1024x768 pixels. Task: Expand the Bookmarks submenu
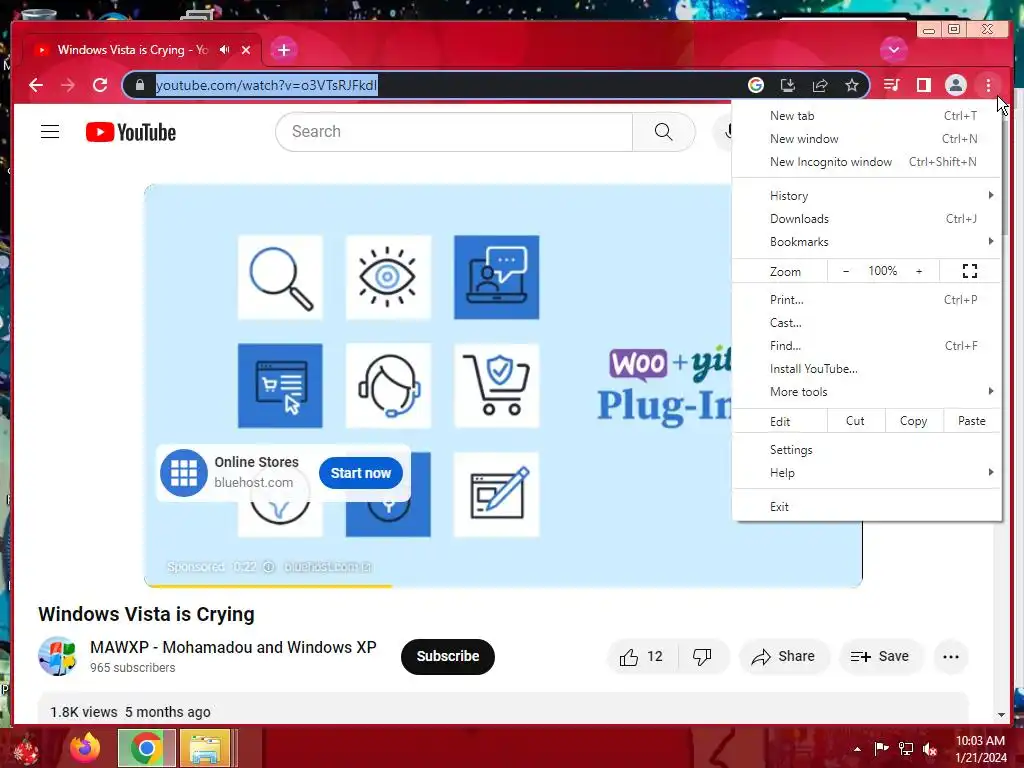coord(866,241)
